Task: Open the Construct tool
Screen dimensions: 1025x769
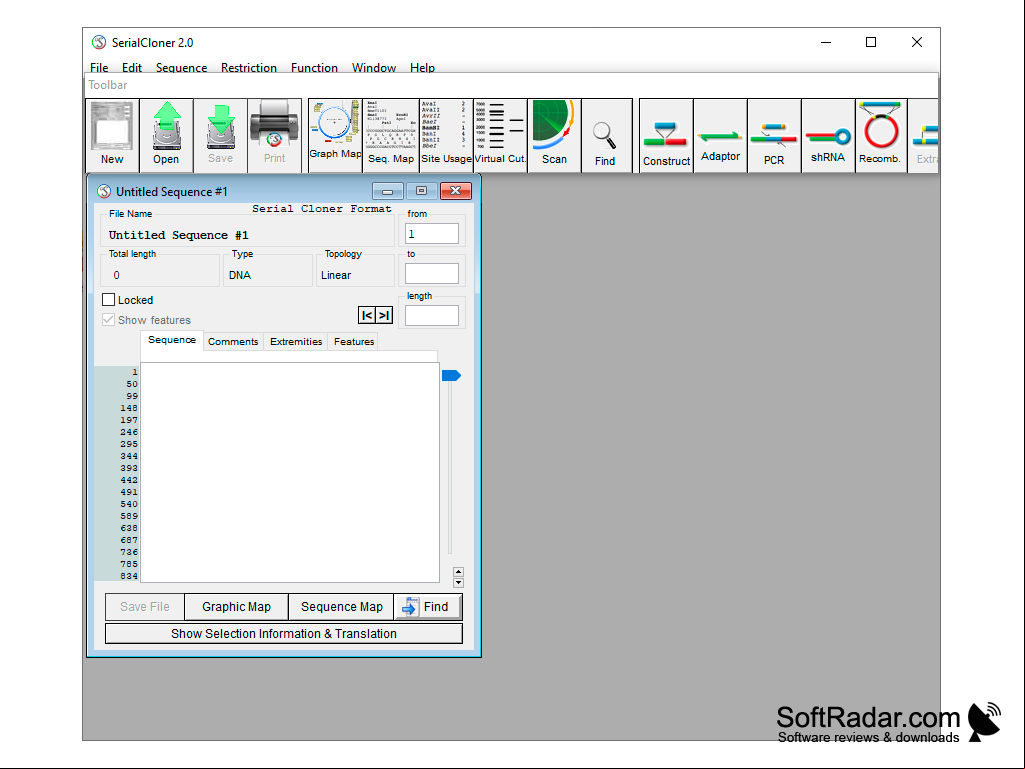Action: 666,135
